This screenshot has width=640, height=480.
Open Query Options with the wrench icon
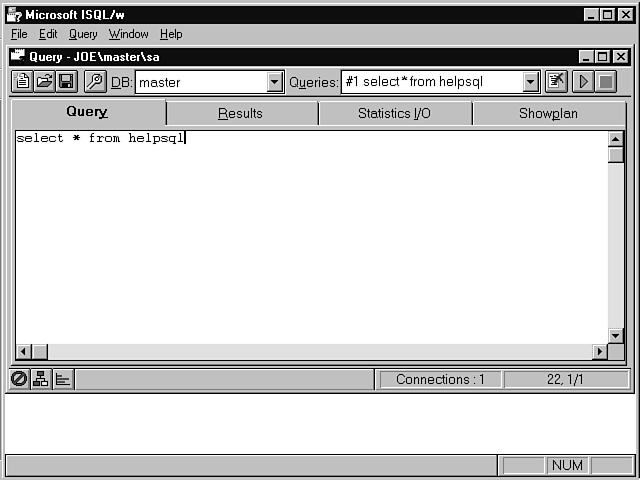95,82
